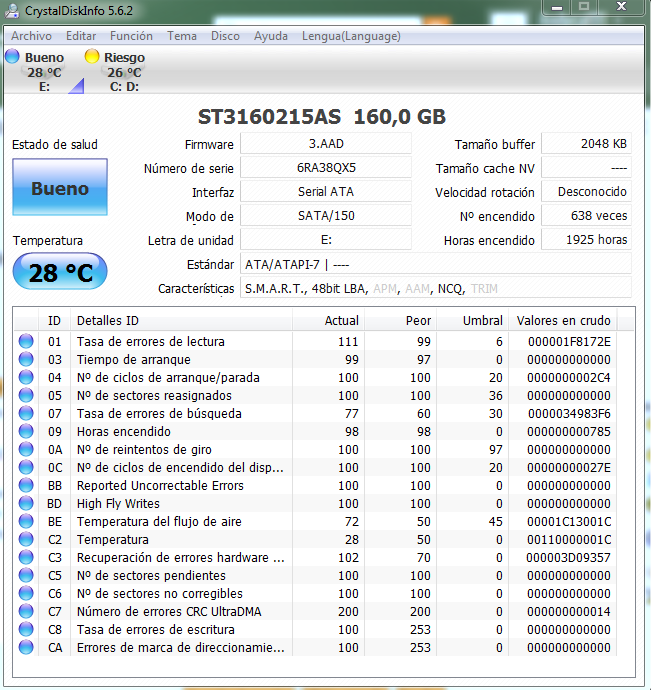
Task: Click the power-on count field 638 veces
Action: pyautogui.click(x=586, y=216)
